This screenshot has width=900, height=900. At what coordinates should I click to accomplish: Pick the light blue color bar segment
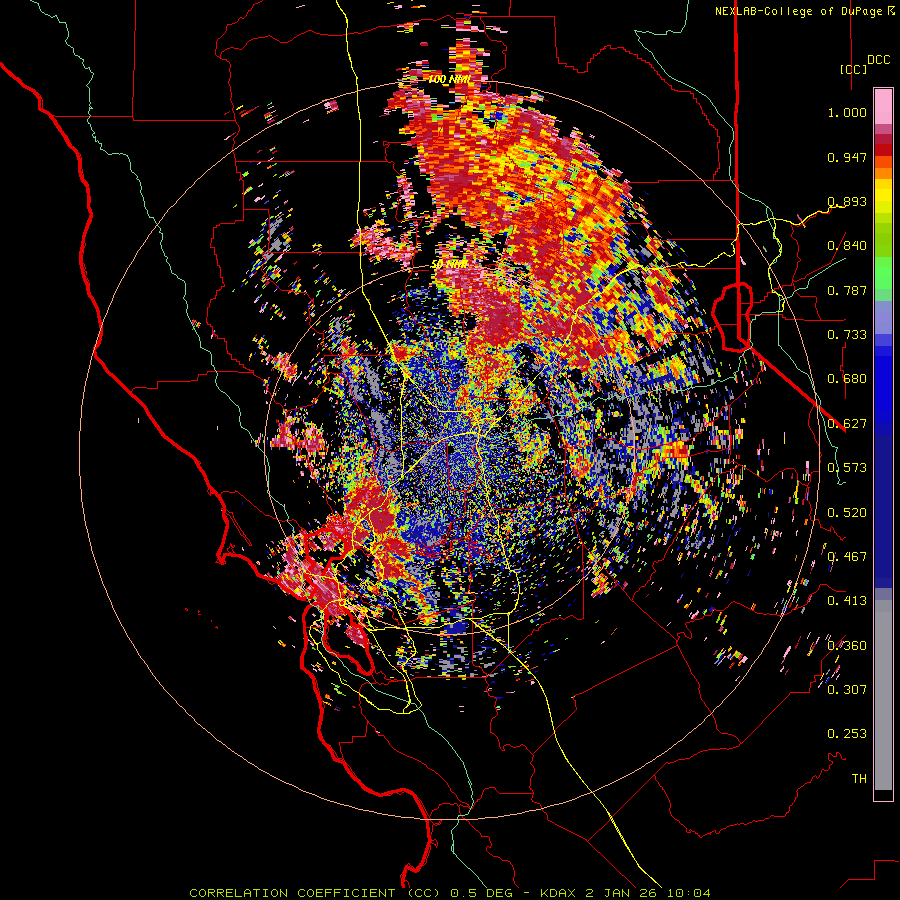[x=883, y=317]
